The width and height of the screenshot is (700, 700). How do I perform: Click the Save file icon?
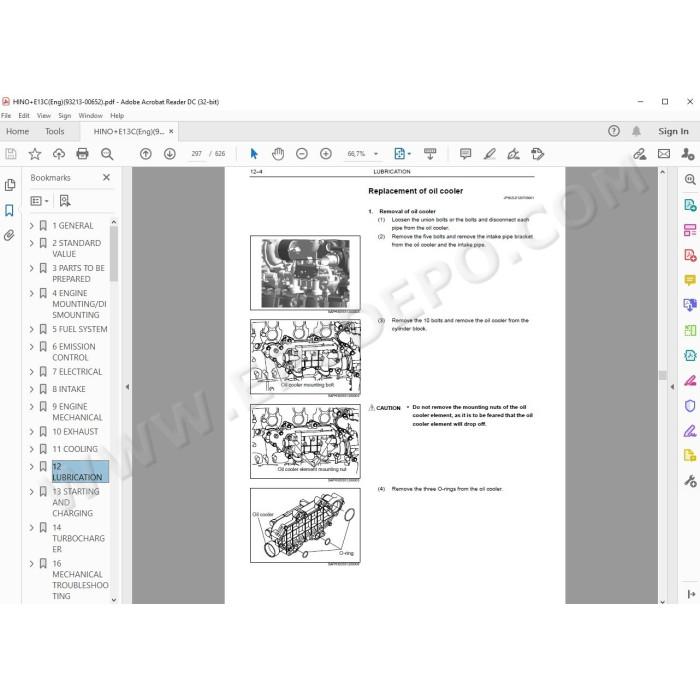click(11, 154)
